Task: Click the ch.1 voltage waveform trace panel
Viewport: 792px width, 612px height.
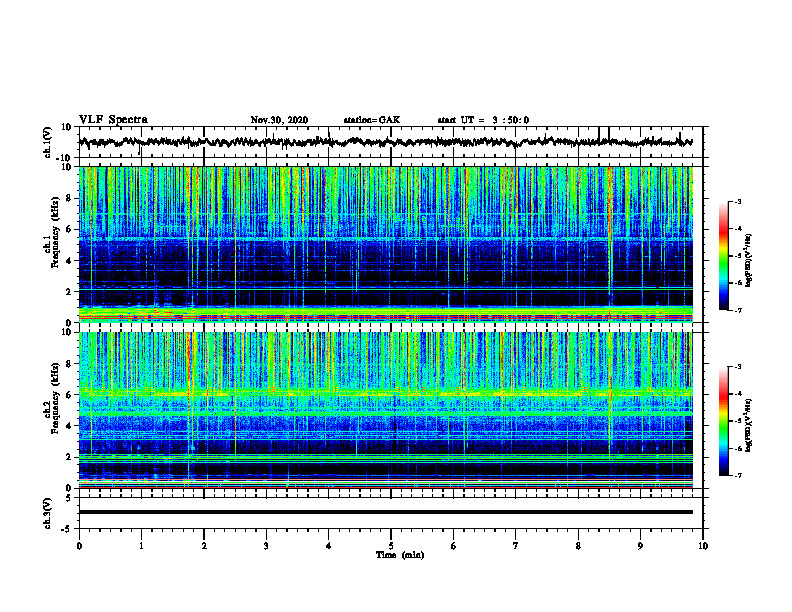Action: 390,142
